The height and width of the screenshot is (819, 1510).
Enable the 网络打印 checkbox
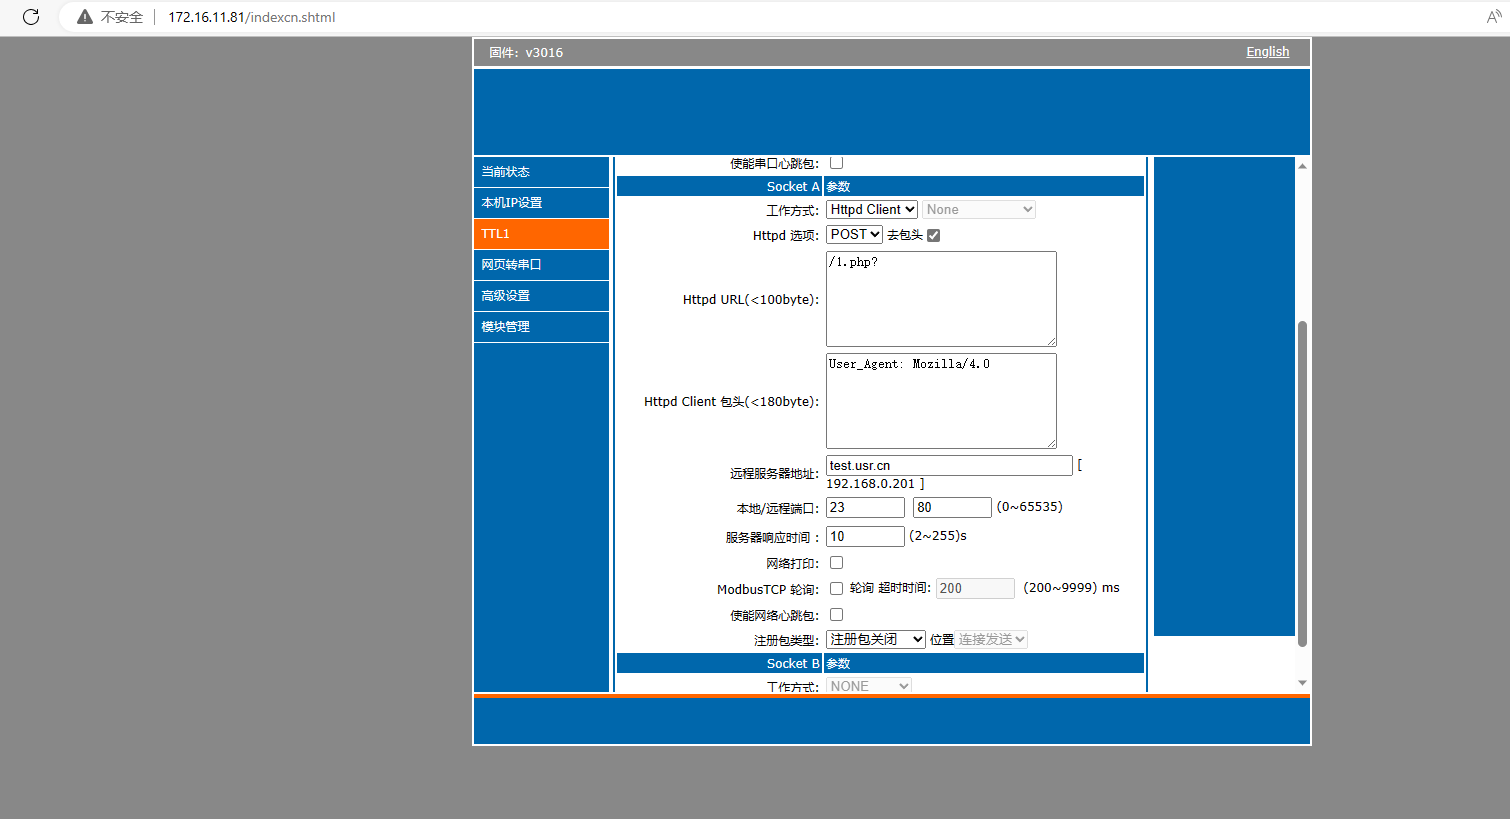(836, 563)
